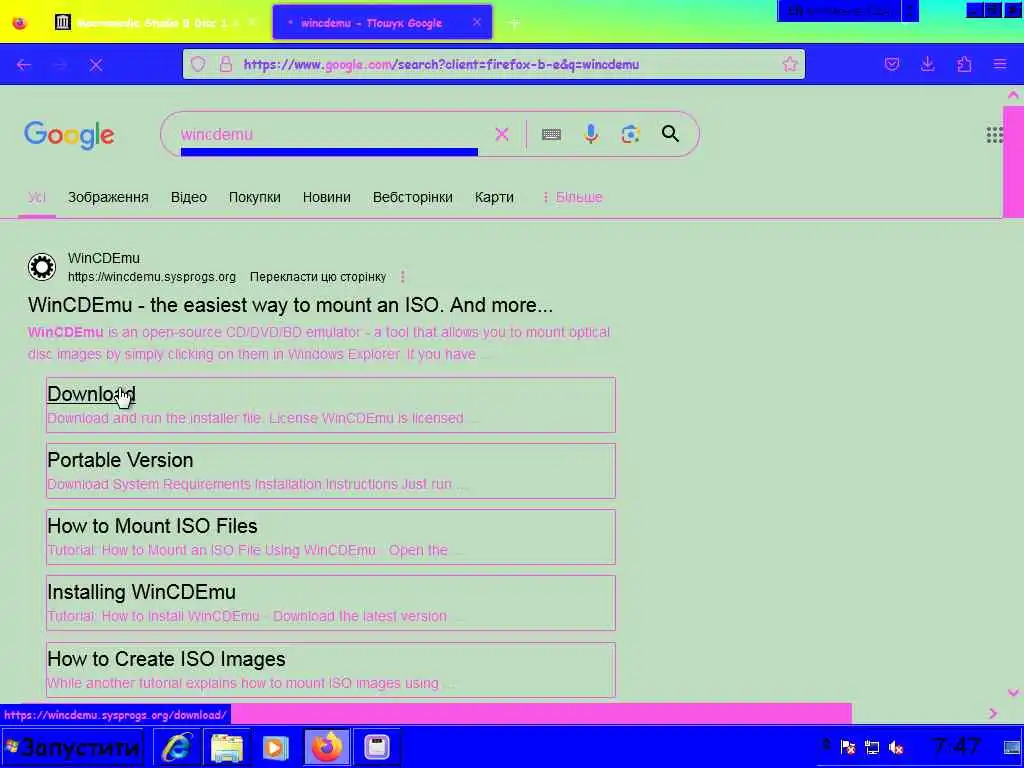Click the WinCDEmu site gear favicon
This screenshot has width=1024, height=768.
[42, 267]
